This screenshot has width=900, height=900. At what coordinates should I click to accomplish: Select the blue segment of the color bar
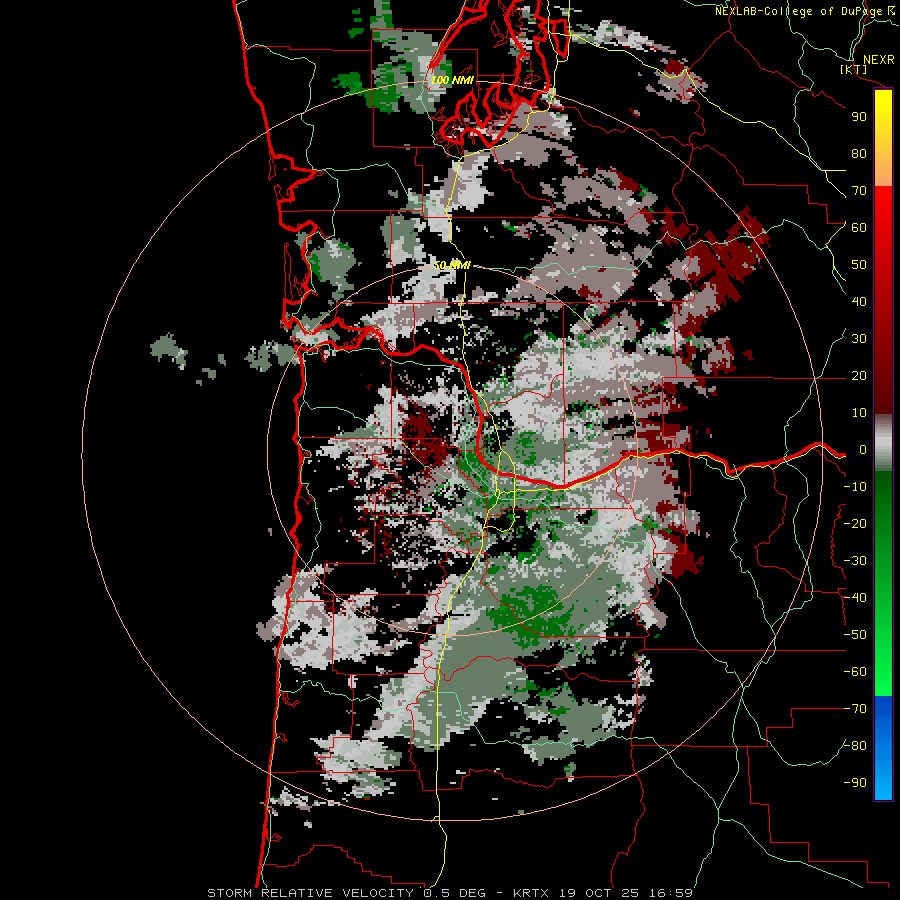pos(883,747)
